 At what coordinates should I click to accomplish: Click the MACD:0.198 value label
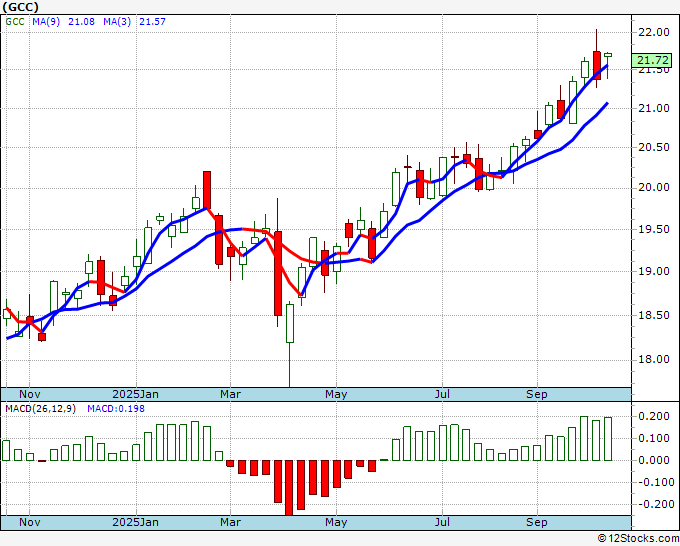click(x=116, y=409)
